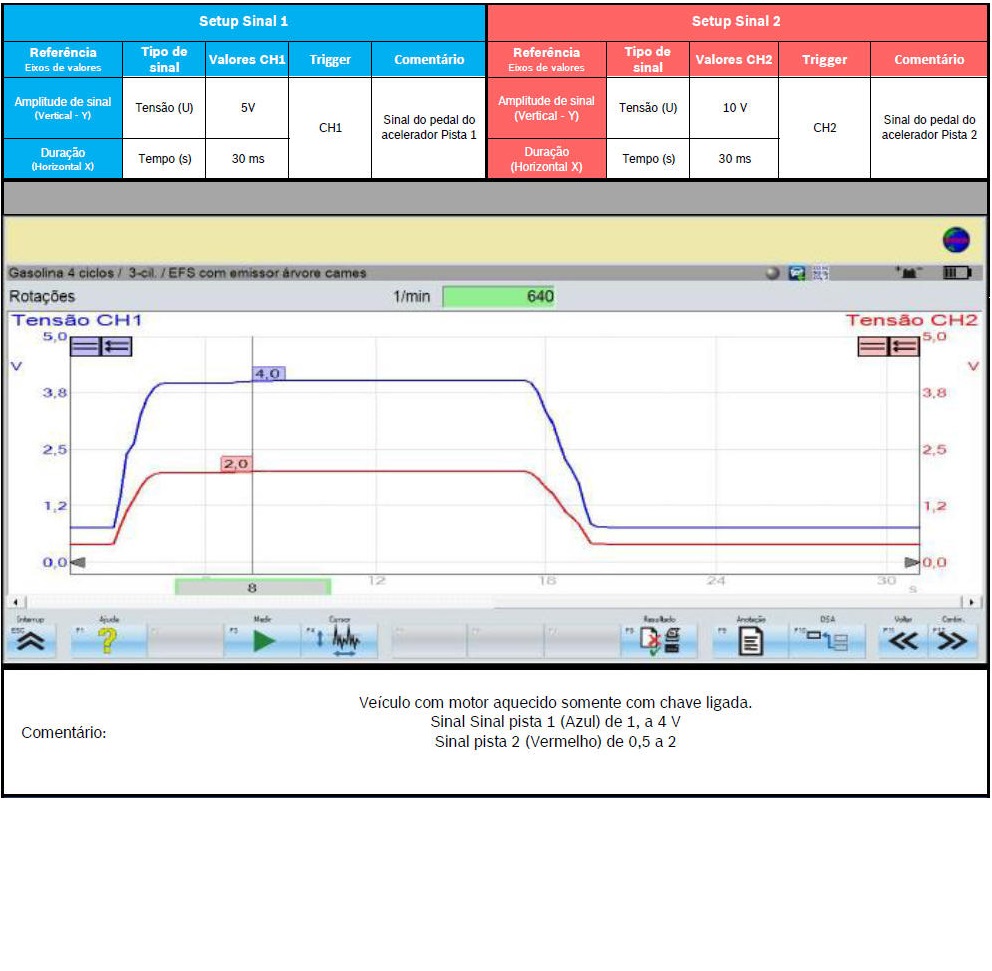Toggle CH1 blue arrow-left offset button
The width and height of the screenshot is (992, 971).
[116, 346]
